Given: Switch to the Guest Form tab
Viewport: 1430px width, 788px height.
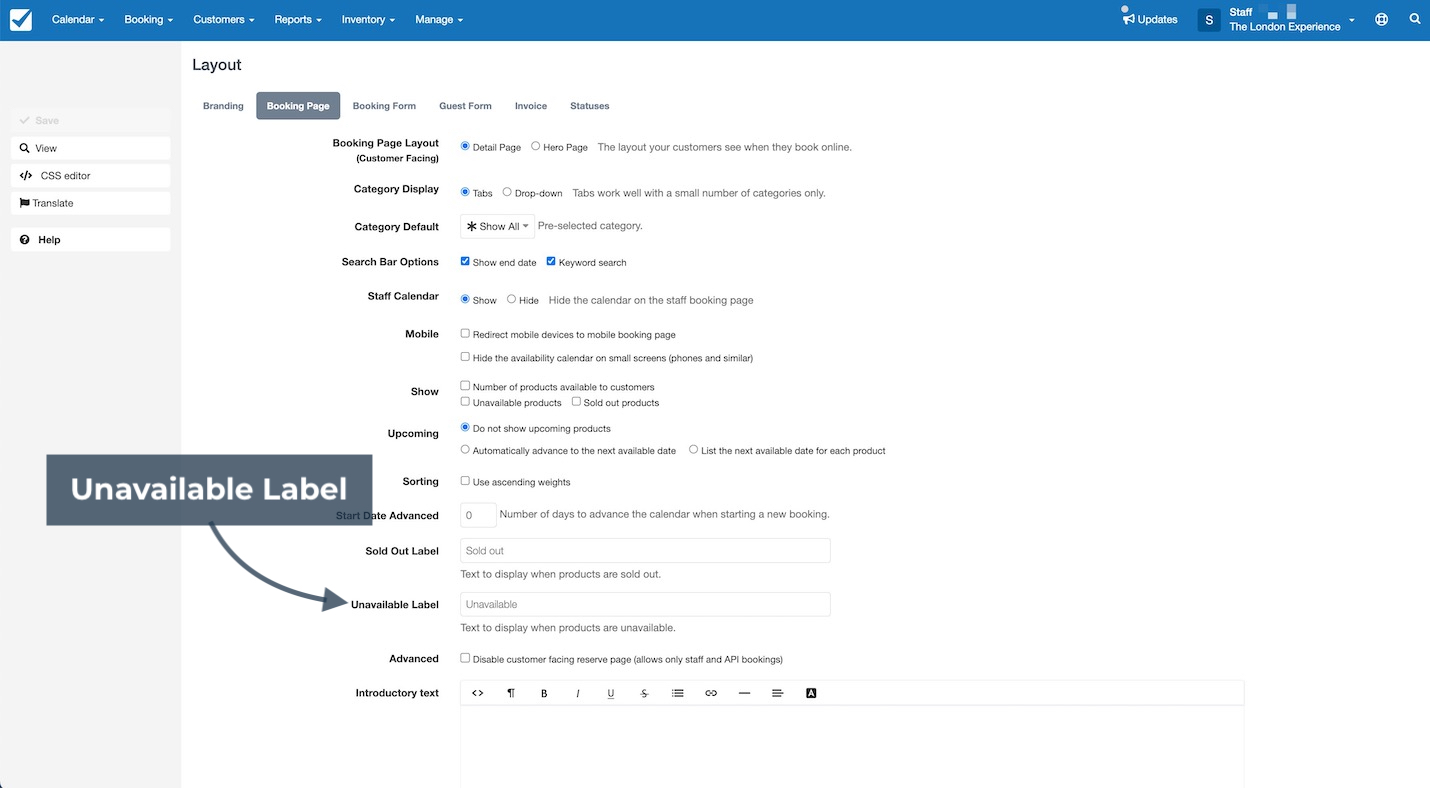Looking at the screenshot, I should [x=465, y=106].
